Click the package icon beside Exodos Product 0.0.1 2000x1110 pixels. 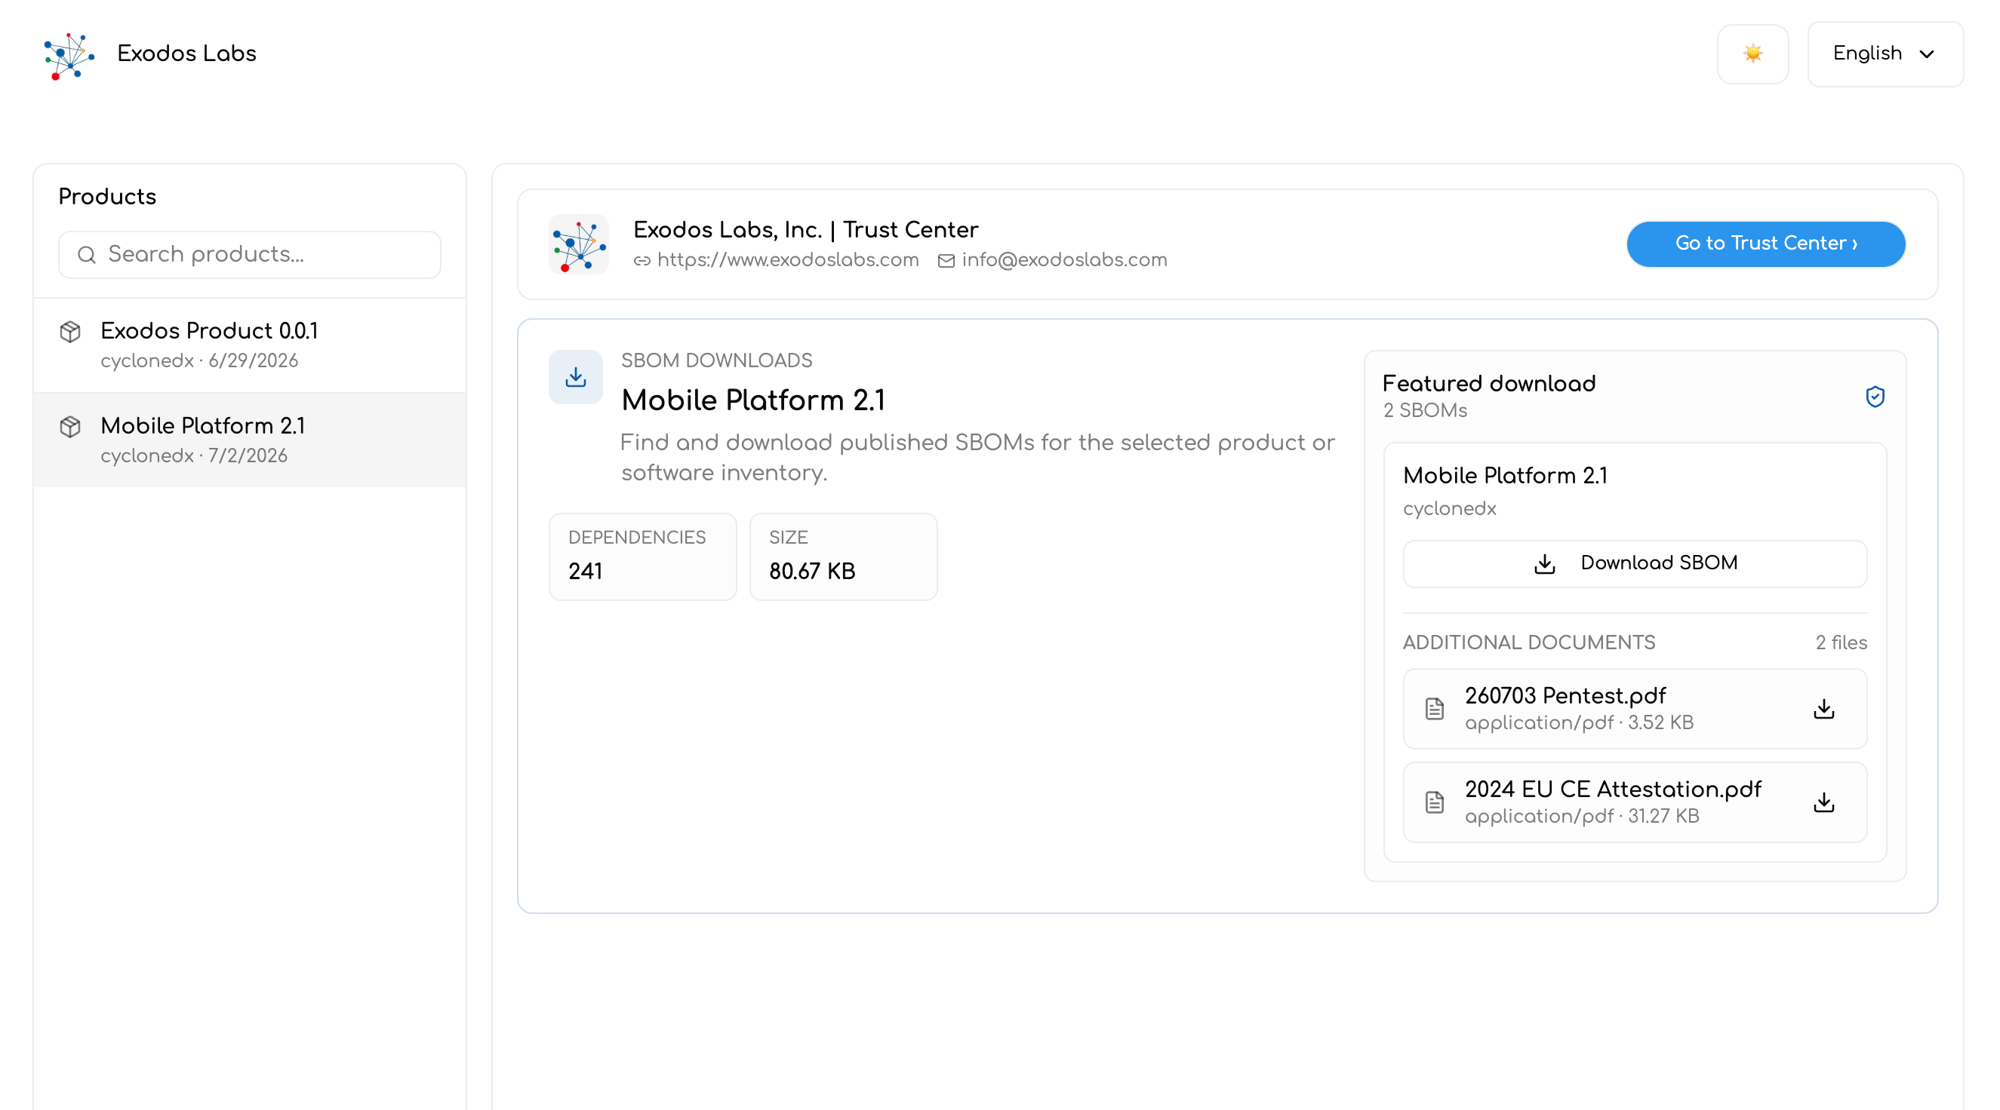(x=70, y=332)
